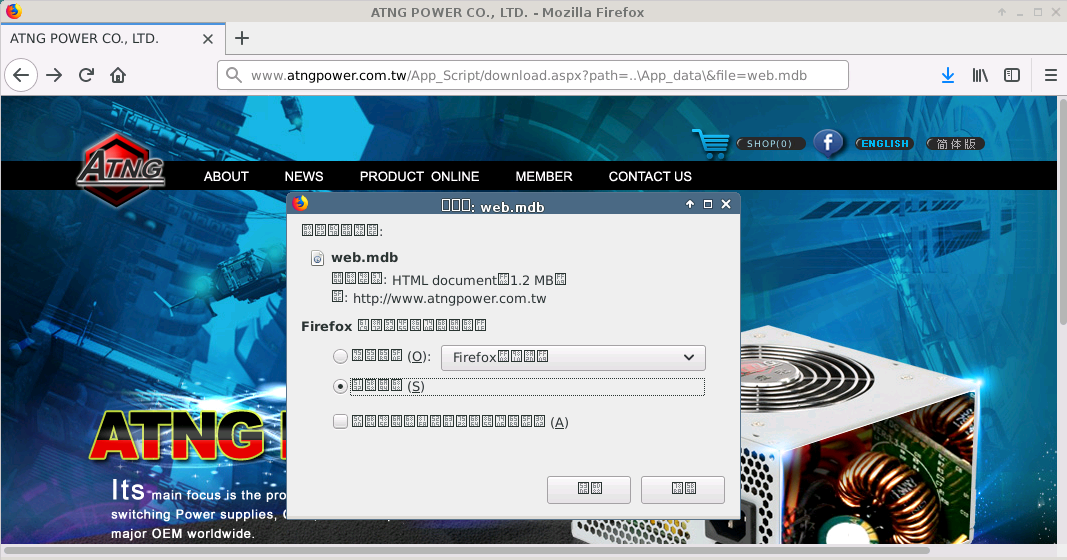Click the right-hand button in the dialog footer
The width and height of the screenshot is (1067, 560).
point(683,489)
